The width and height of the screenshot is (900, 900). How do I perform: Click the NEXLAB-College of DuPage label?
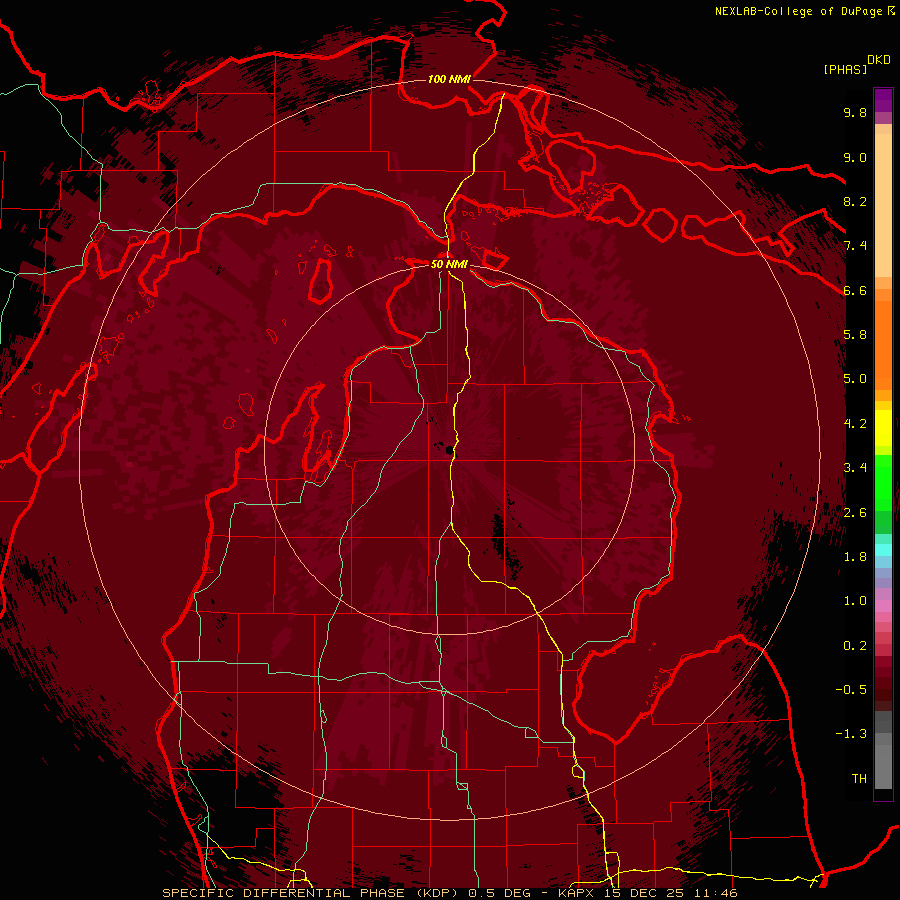pos(804,11)
